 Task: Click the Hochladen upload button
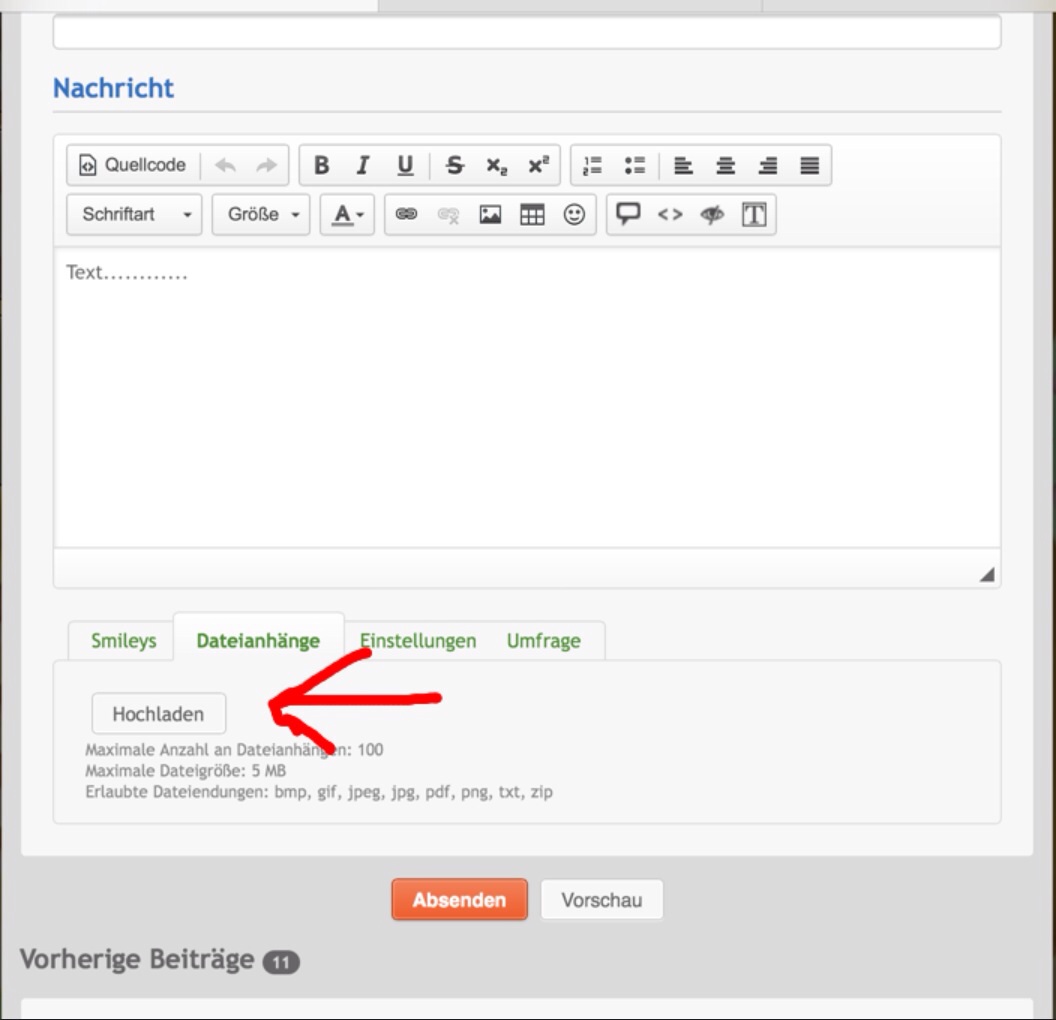coord(159,714)
